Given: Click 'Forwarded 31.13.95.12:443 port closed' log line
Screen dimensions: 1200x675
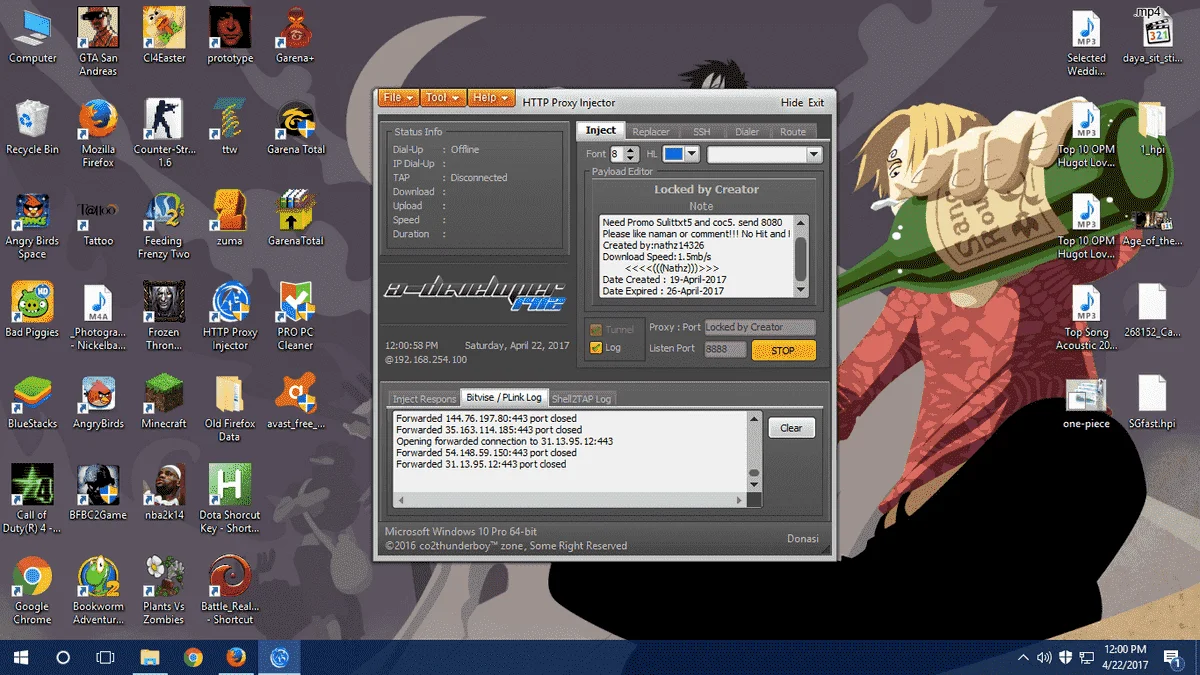Looking at the screenshot, I should pyautogui.click(x=481, y=464).
